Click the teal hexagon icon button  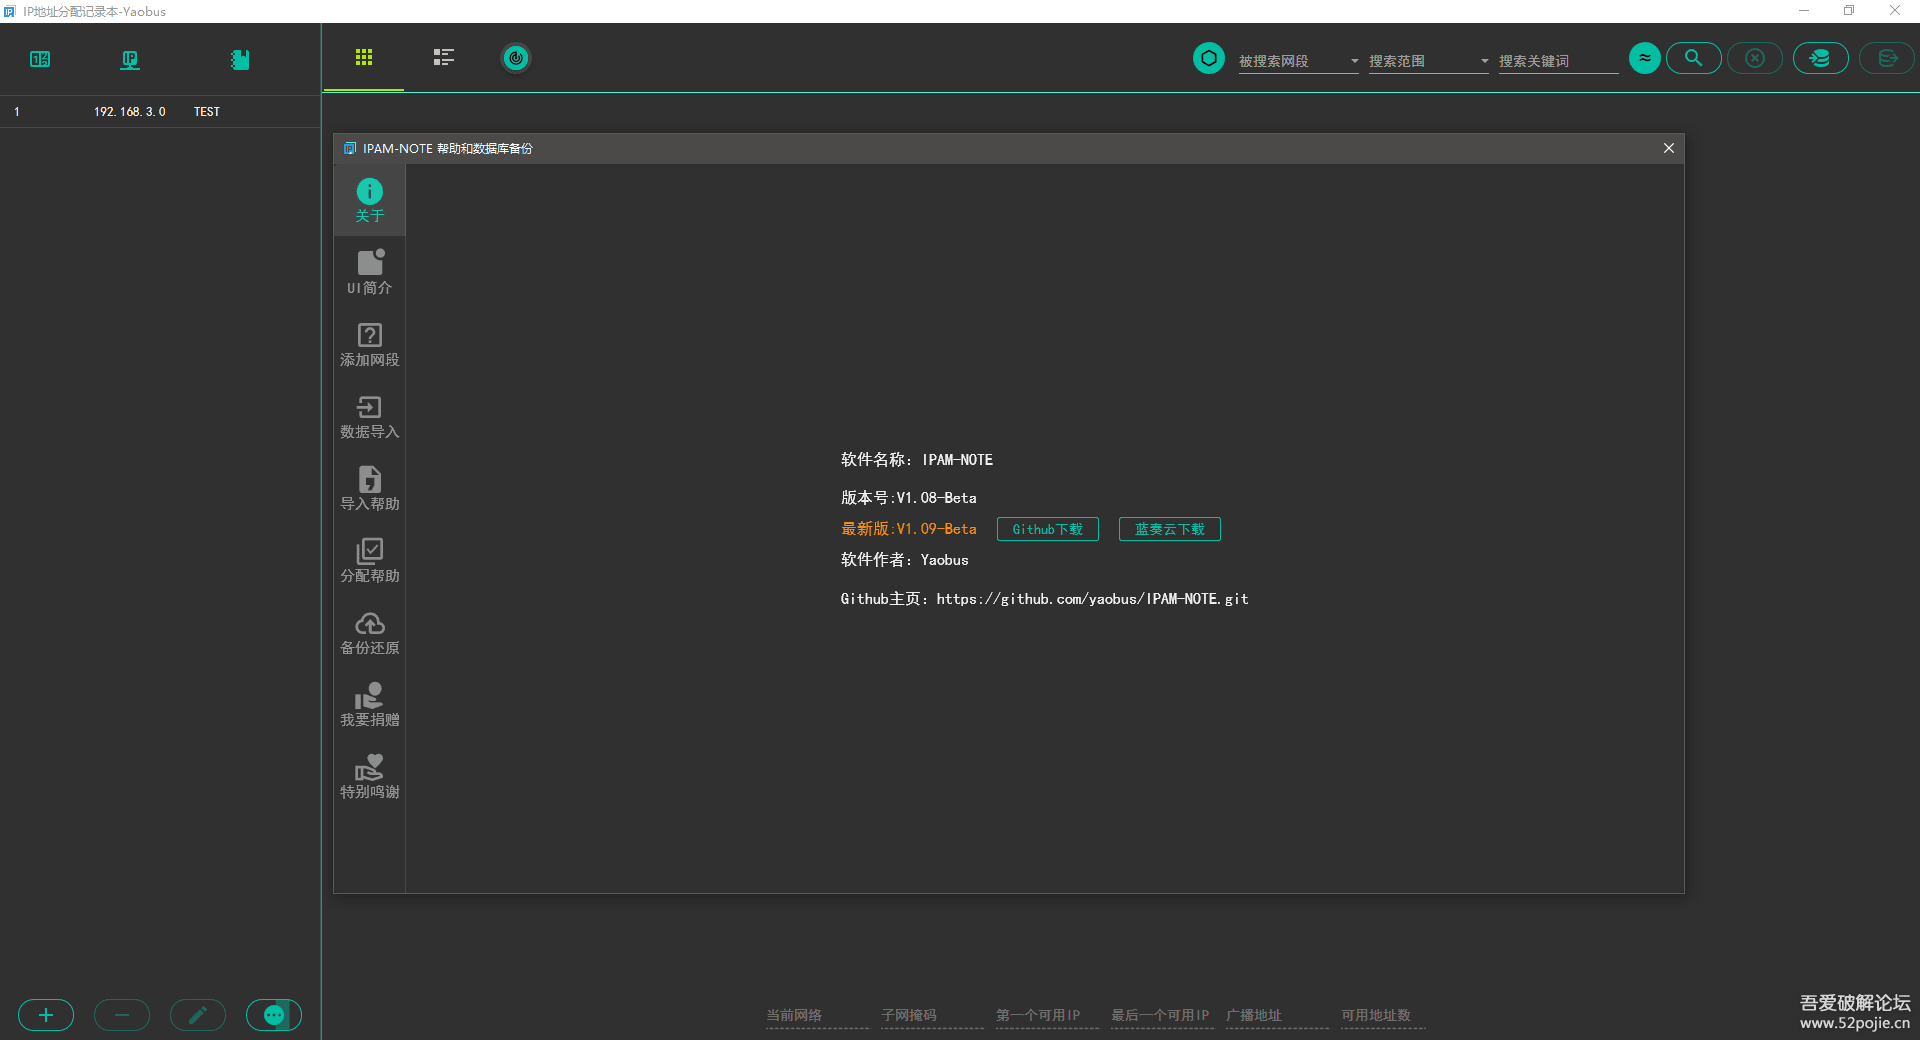1208,59
